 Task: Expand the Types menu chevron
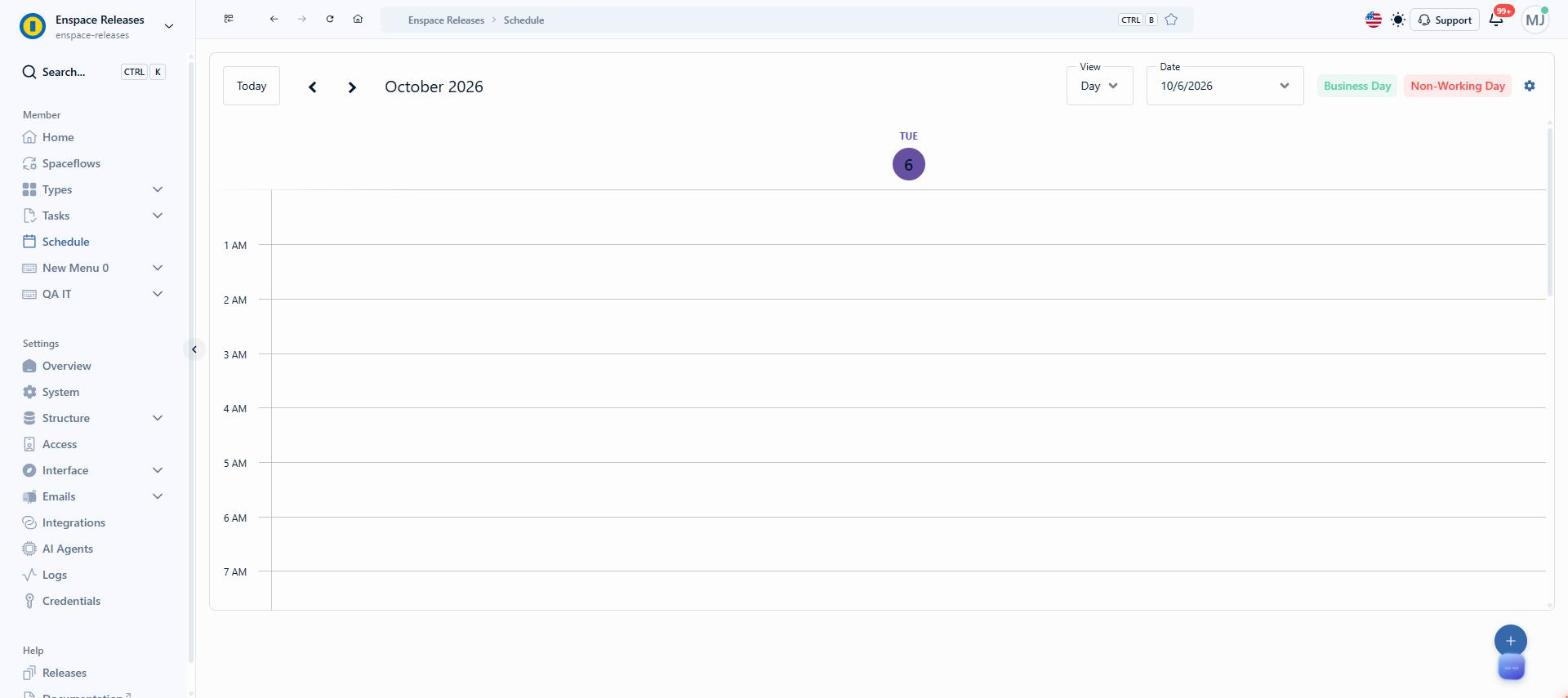[157, 189]
